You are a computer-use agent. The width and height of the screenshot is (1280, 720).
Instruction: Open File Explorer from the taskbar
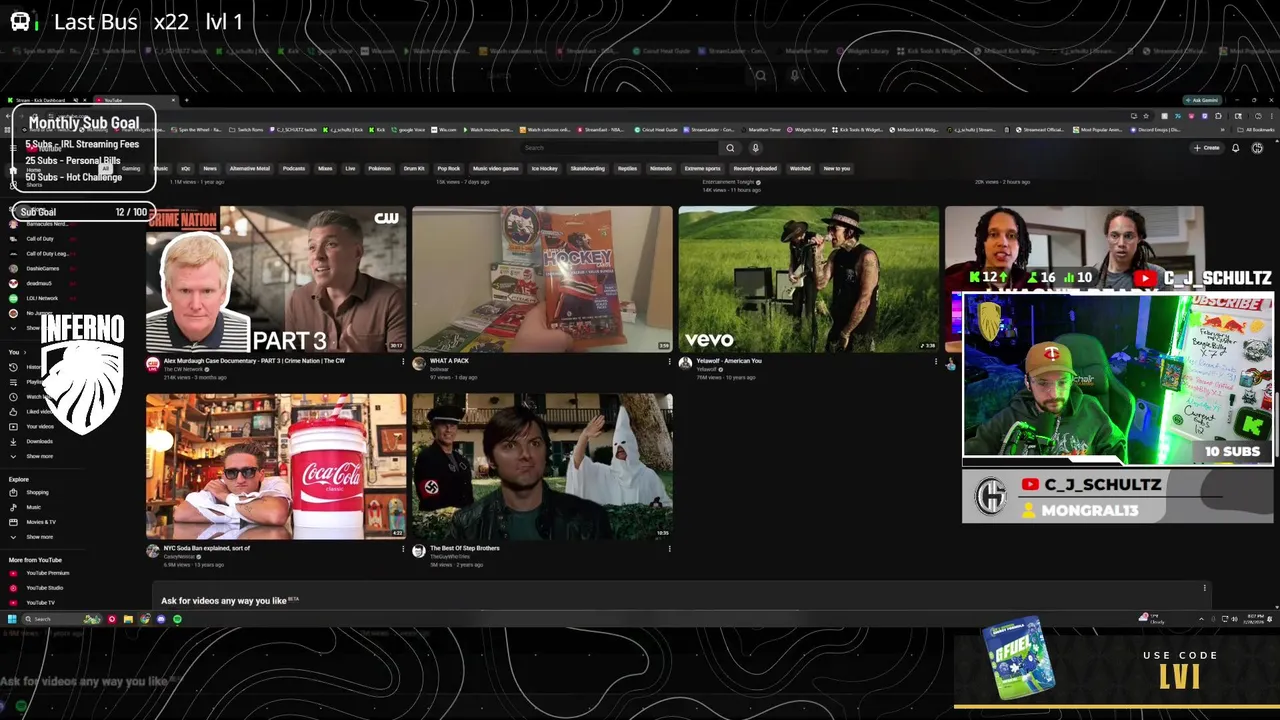128,619
